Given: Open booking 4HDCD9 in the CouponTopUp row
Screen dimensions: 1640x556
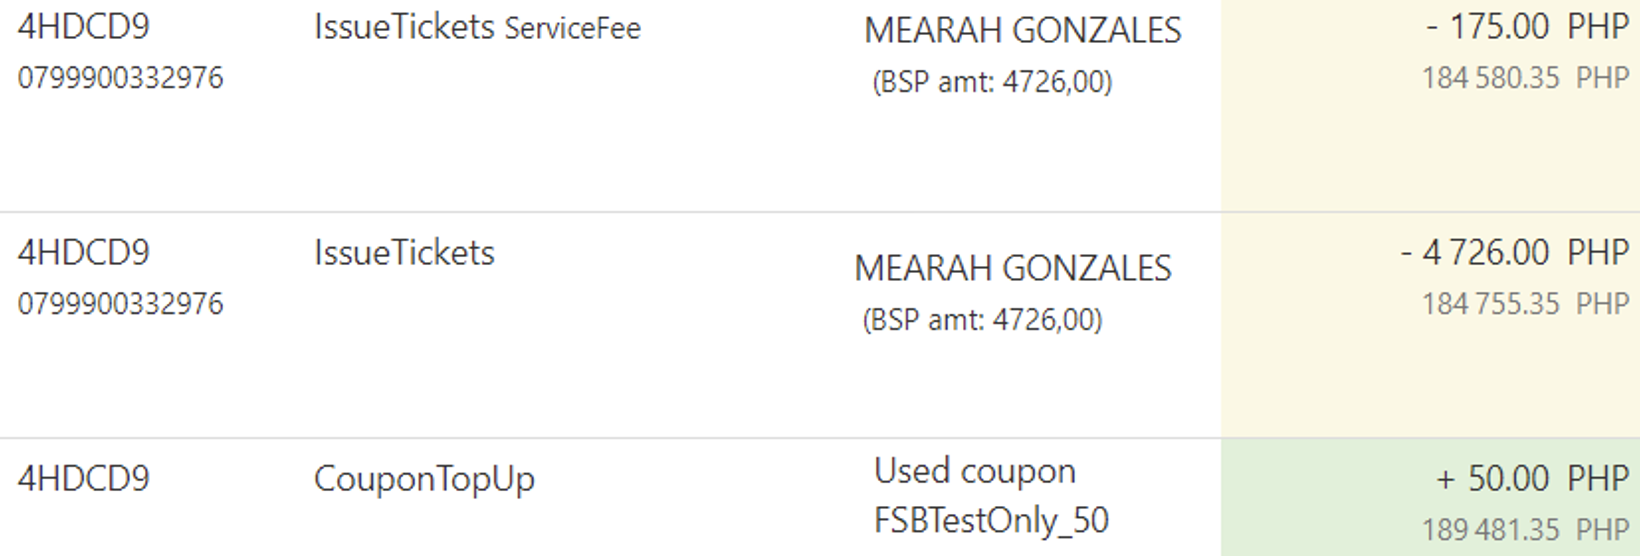Looking at the screenshot, I should [84, 478].
